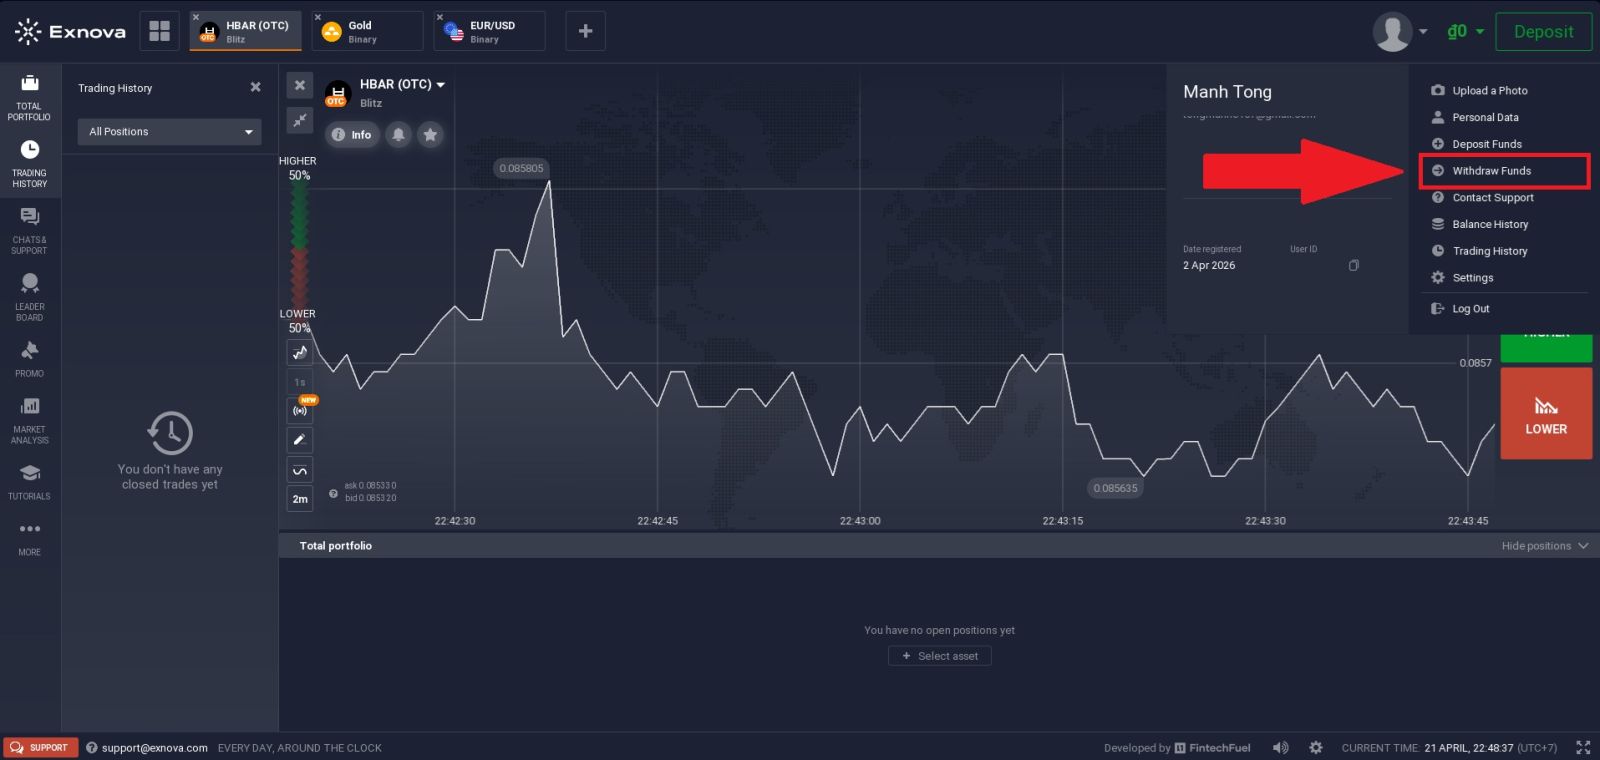Close the Trading History panel

pyautogui.click(x=255, y=87)
